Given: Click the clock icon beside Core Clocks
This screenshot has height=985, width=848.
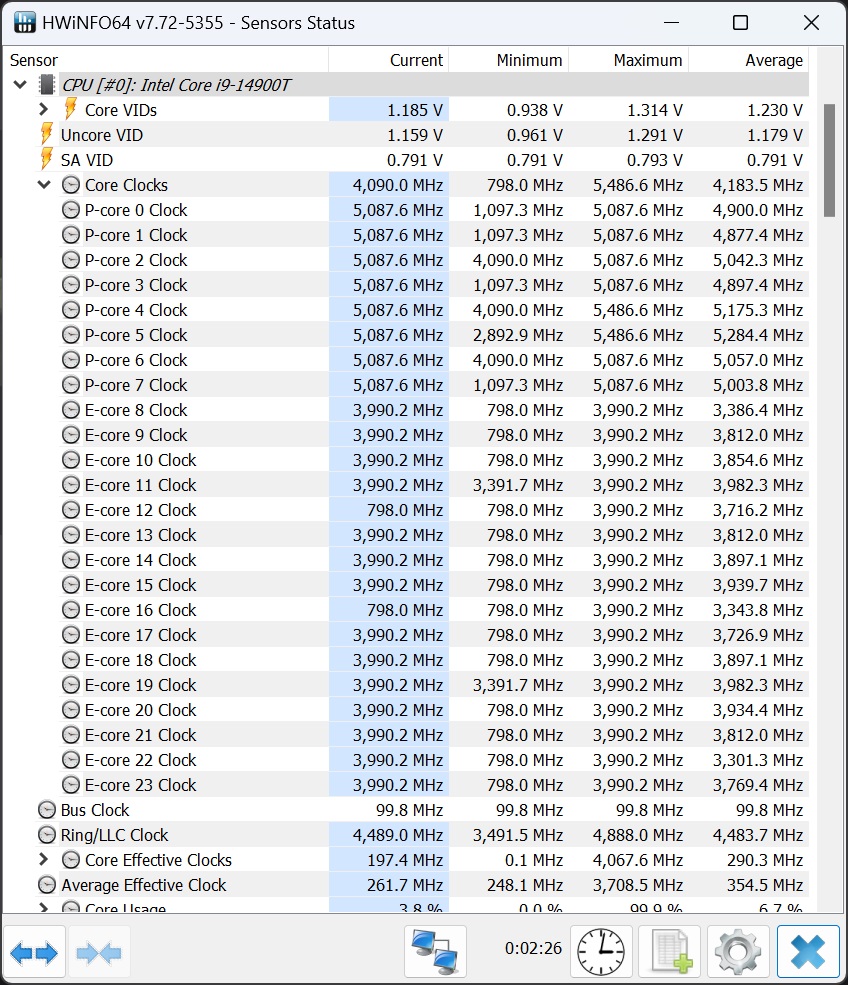Looking at the screenshot, I should [x=71, y=185].
